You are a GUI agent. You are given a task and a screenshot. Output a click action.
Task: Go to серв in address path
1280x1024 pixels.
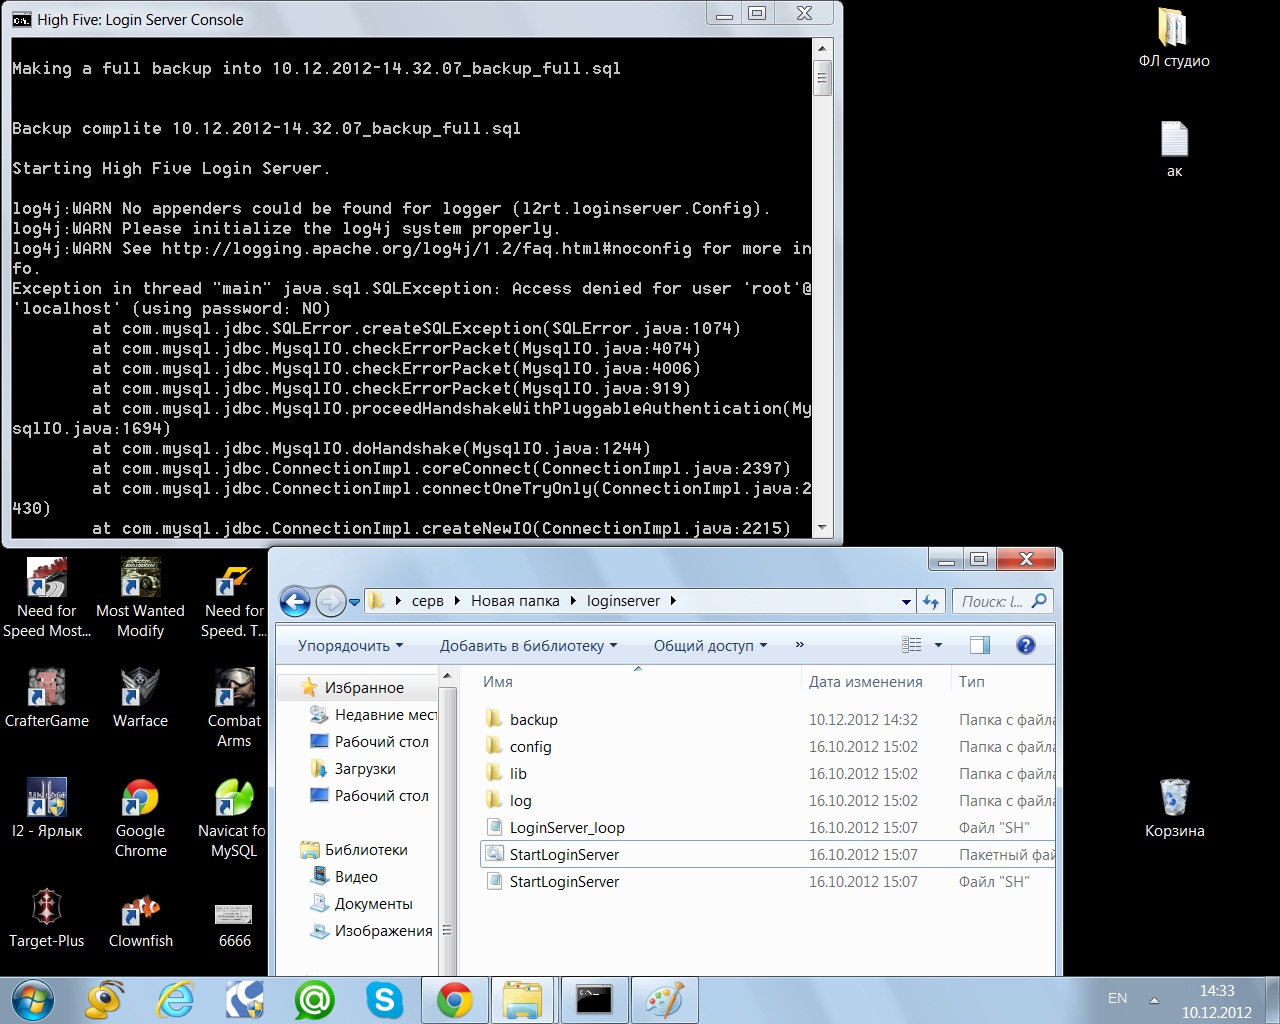(x=427, y=601)
